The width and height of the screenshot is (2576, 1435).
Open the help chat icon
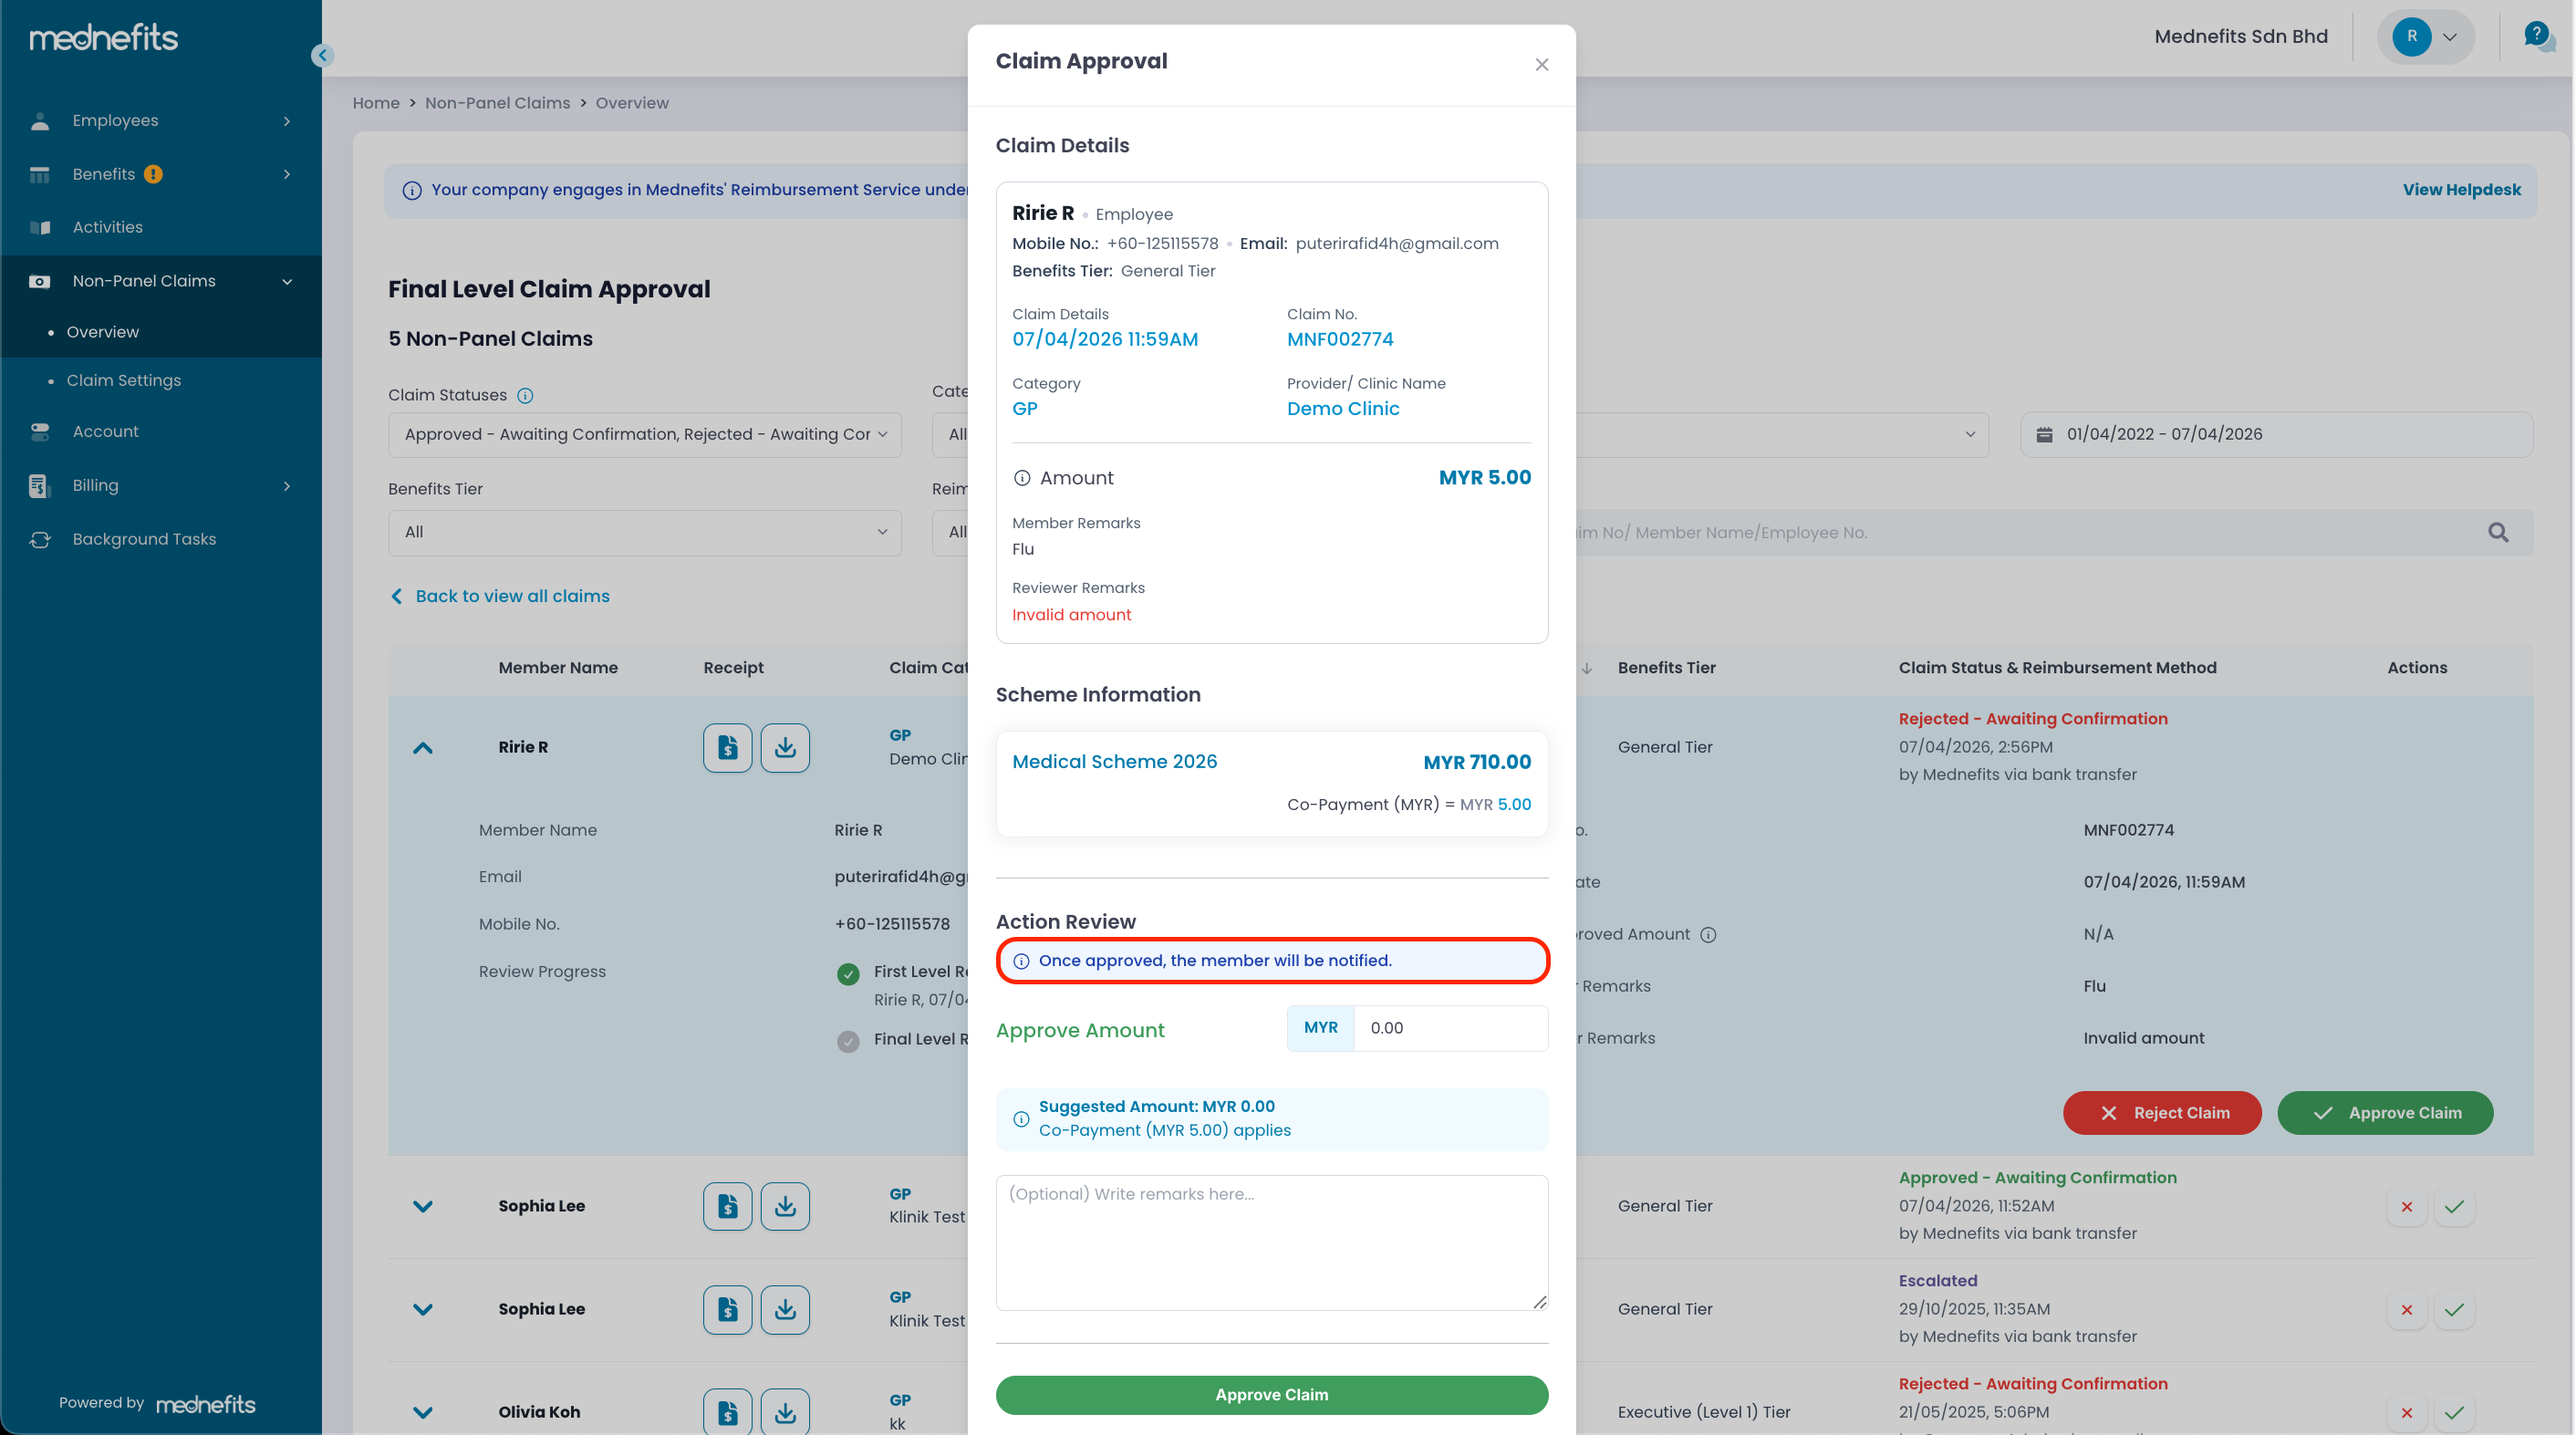pos(2537,37)
